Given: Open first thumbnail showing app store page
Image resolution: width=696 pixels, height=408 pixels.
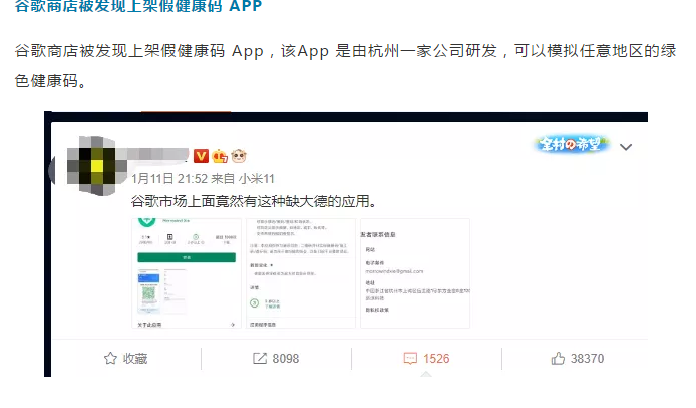Looking at the screenshot, I should [x=186, y=273].
